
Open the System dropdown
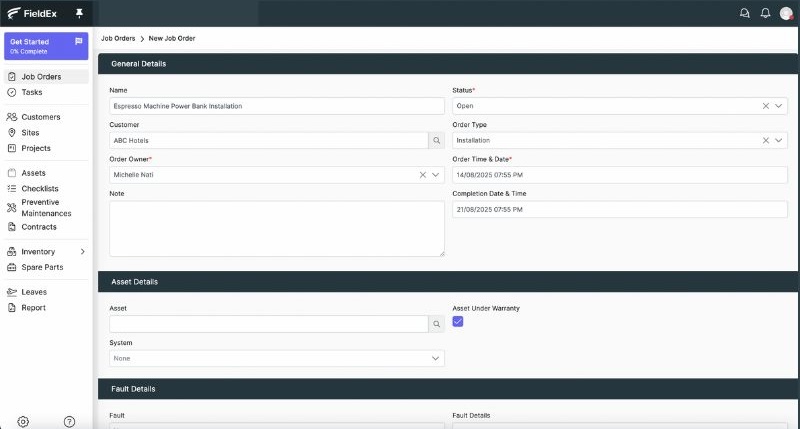pos(277,358)
